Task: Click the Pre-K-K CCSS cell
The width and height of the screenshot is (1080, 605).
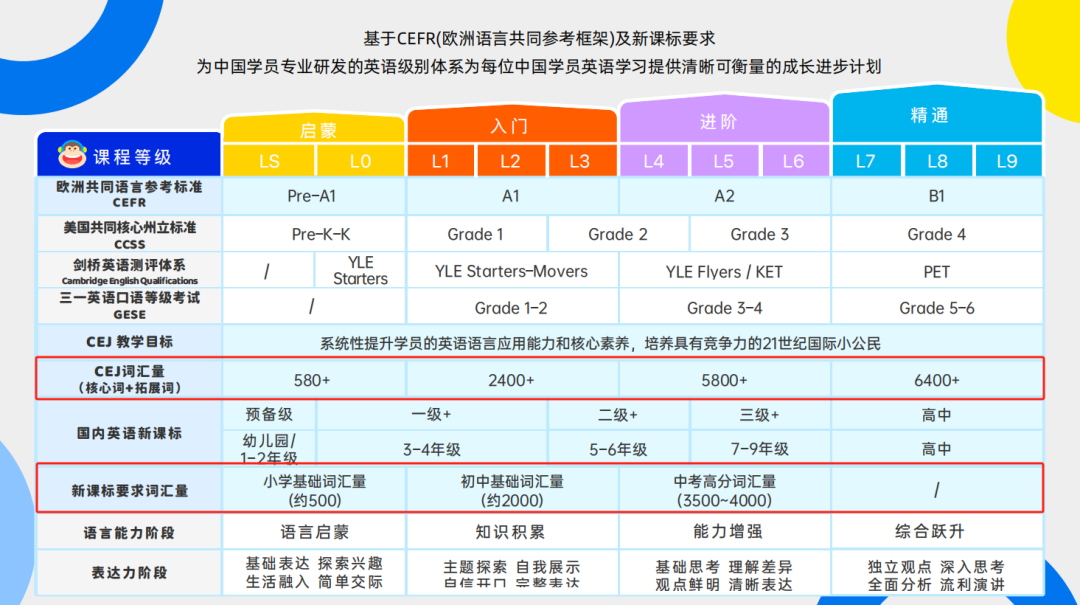Action: click(314, 234)
